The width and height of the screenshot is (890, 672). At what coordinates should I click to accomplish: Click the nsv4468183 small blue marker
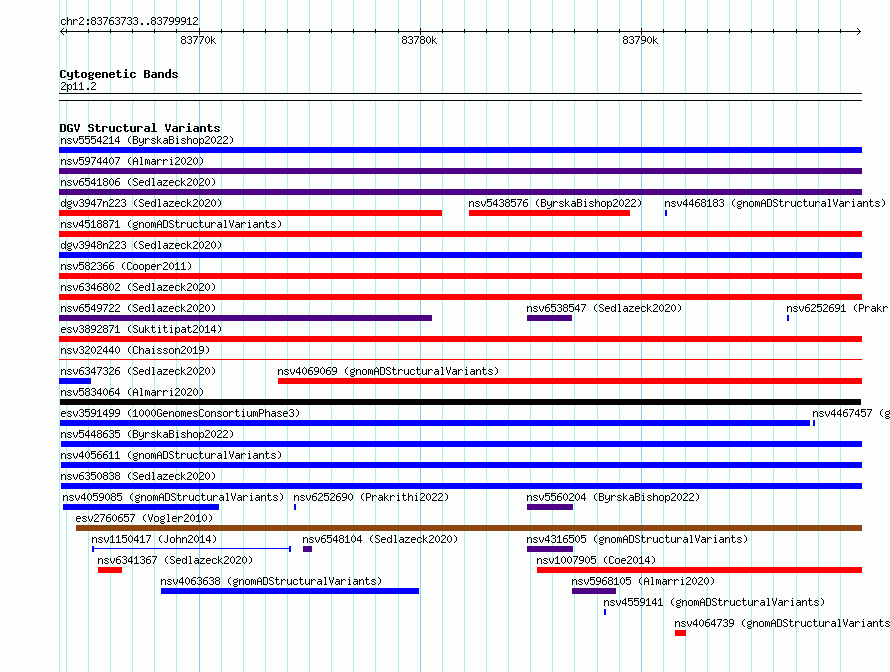(666, 213)
